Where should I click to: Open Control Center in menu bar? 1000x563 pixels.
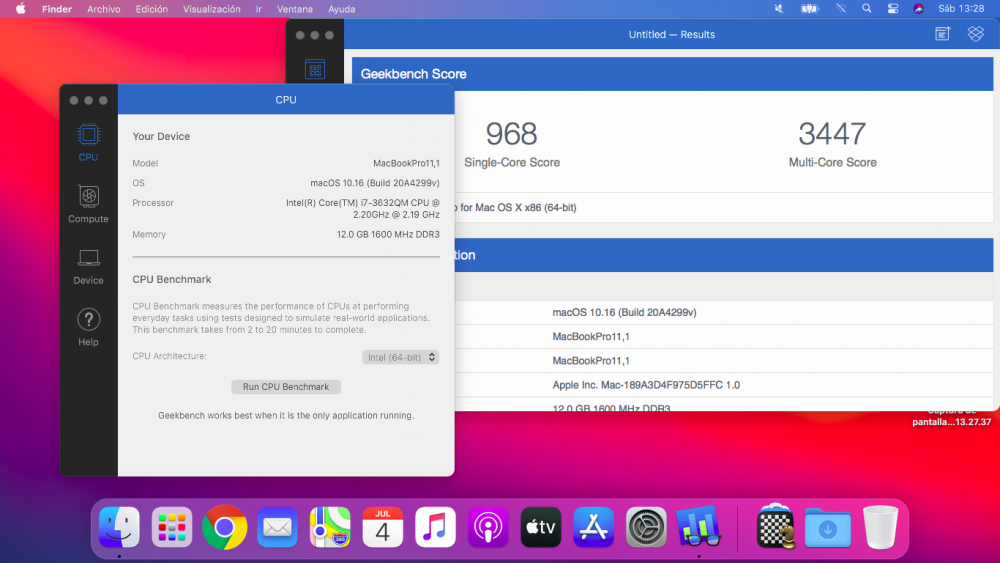893,9
